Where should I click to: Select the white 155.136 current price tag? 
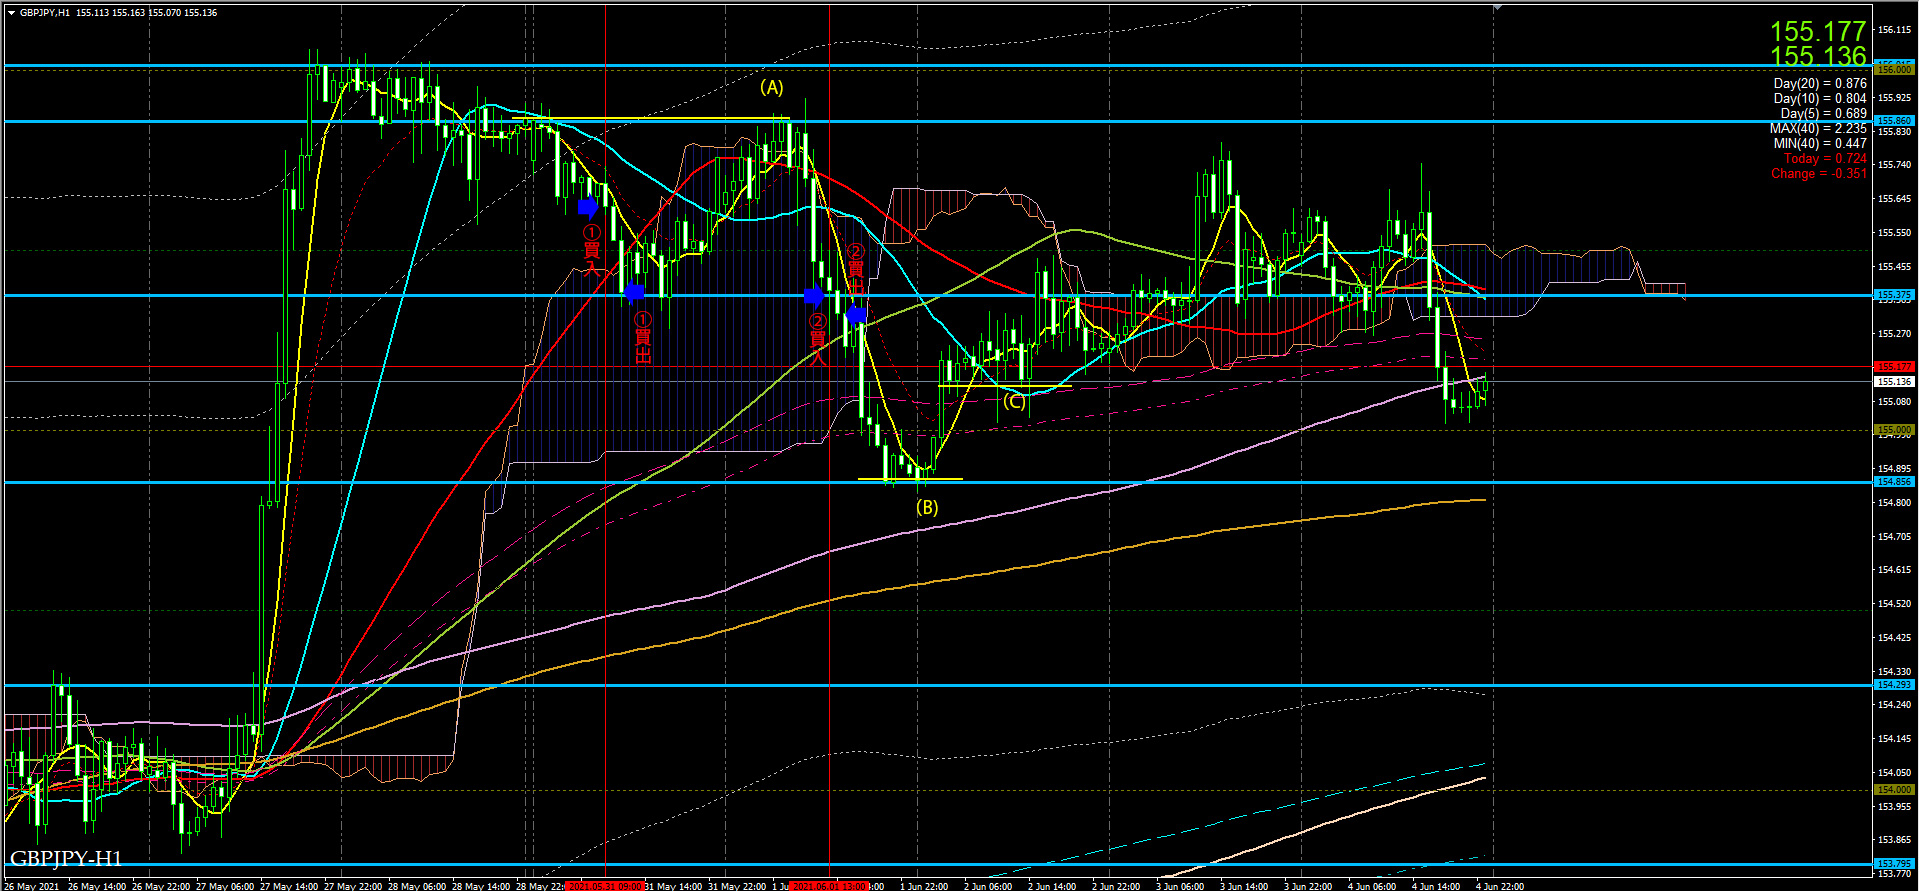(1894, 381)
